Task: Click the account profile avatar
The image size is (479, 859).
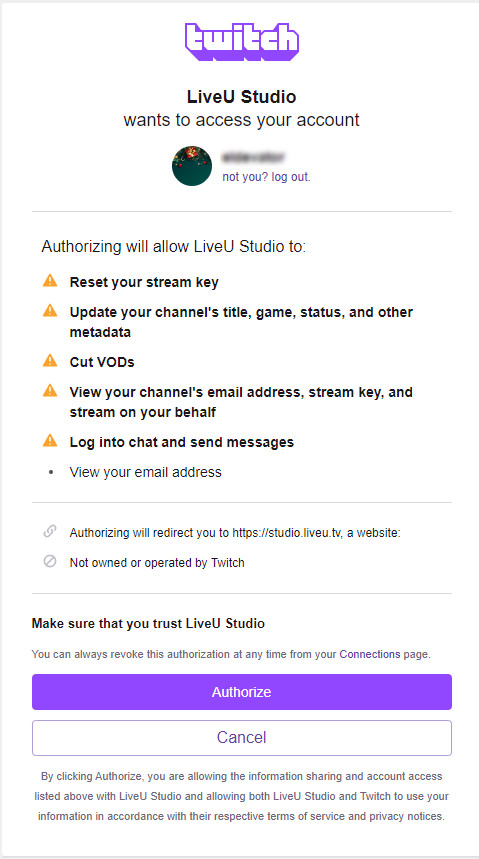Action: 192,166
